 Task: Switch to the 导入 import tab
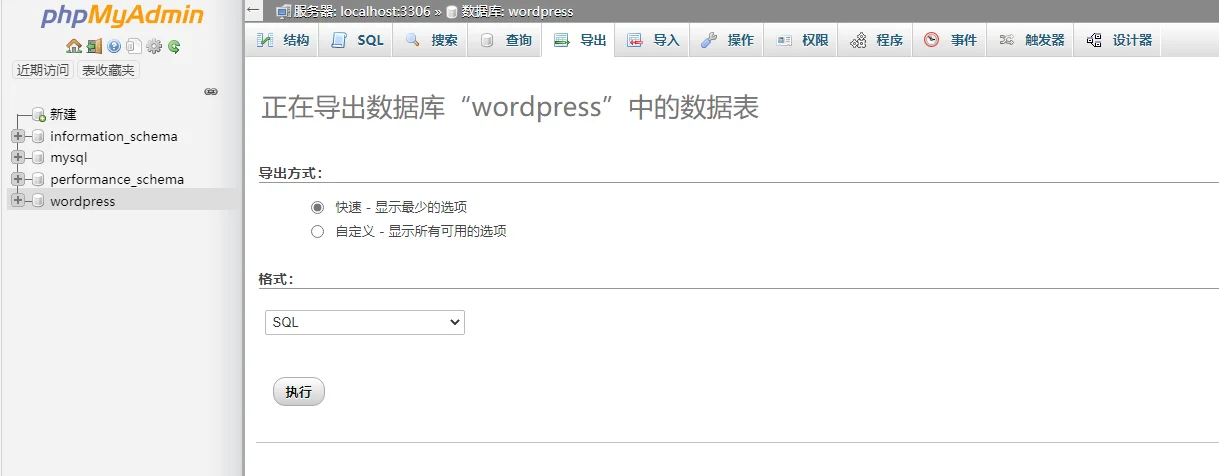654,41
